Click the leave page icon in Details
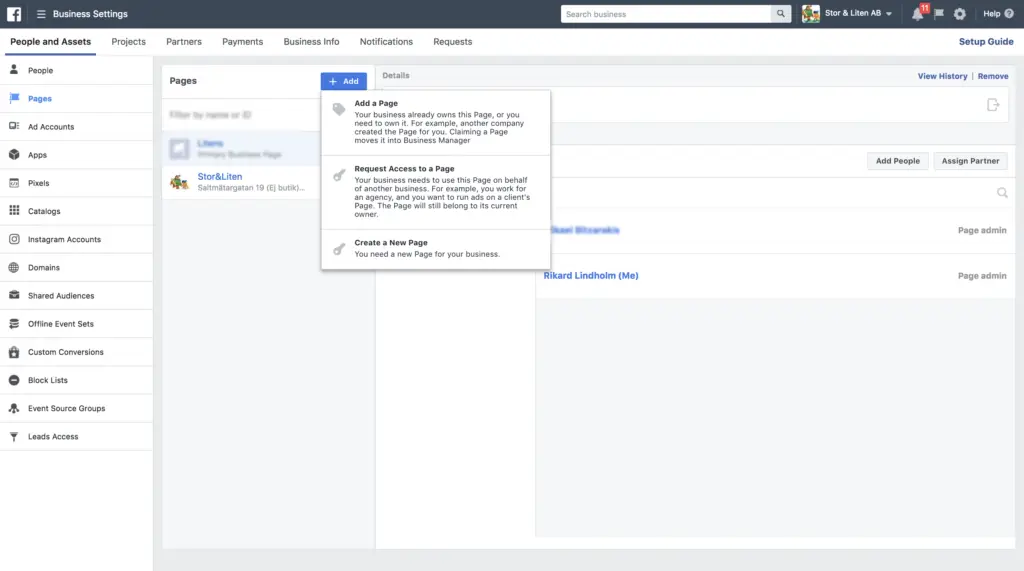The height and width of the screenshot is (571, 1024). tap(993, 105)
